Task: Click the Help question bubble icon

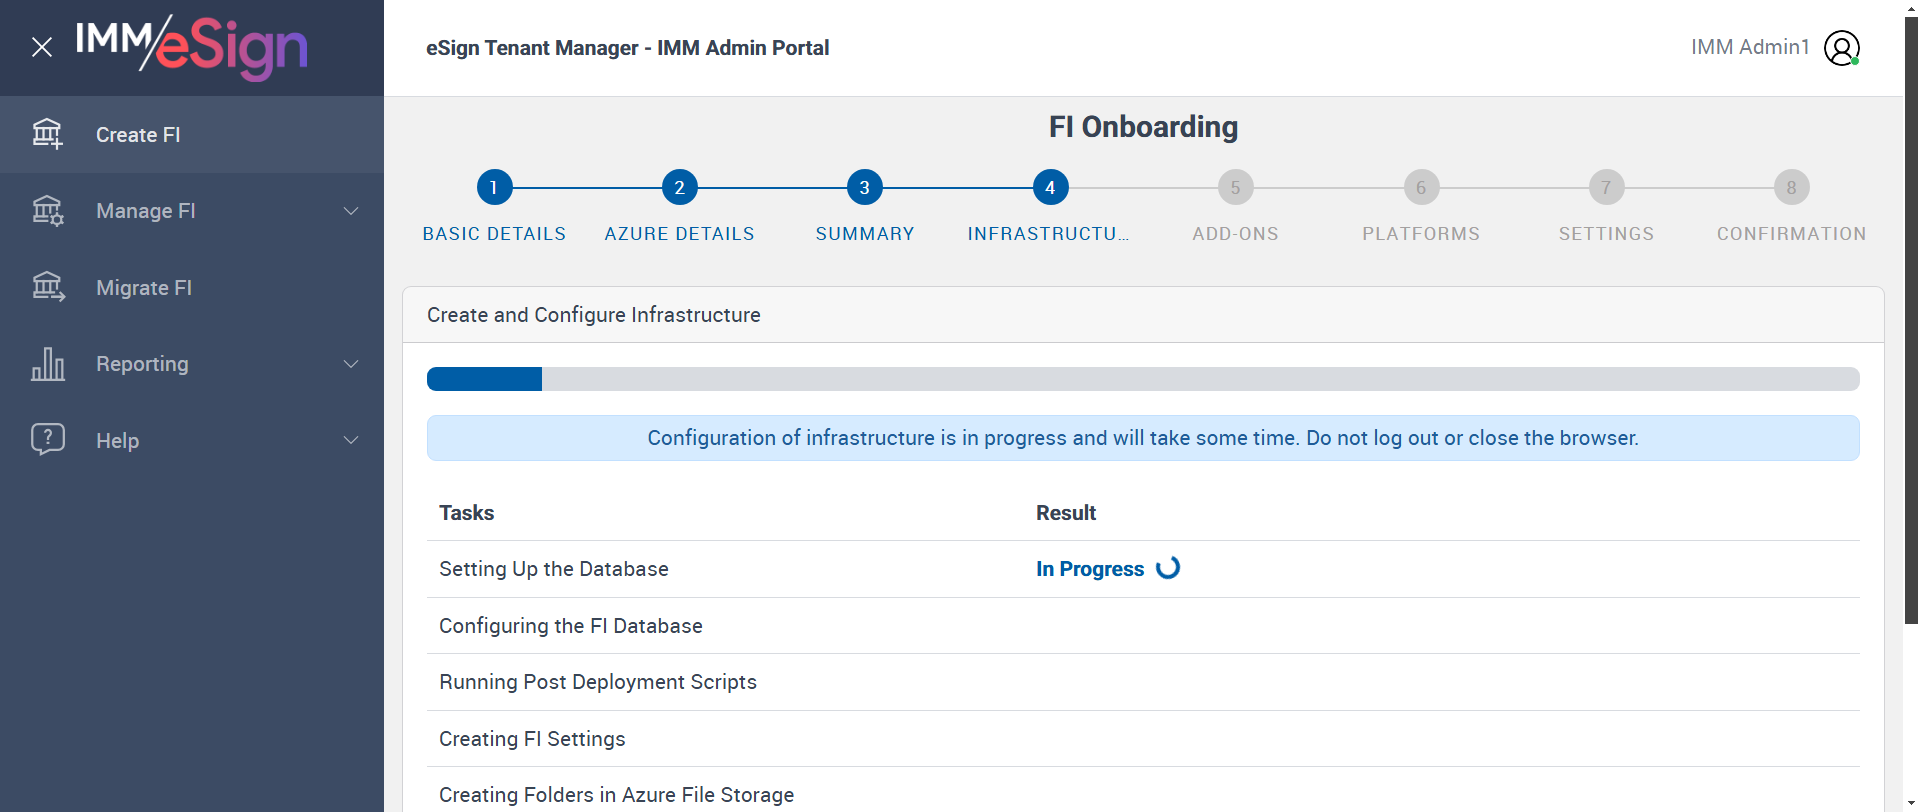Action: 47,439
